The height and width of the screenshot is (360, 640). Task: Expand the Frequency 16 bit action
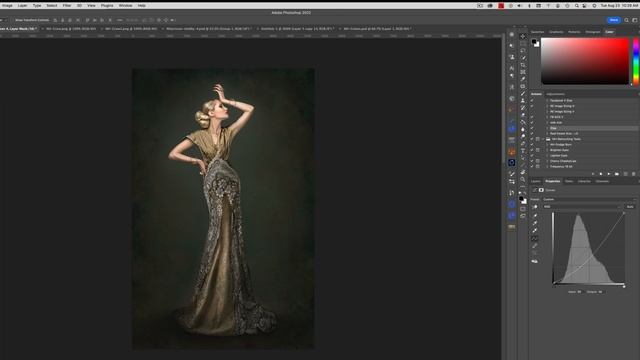547,167
